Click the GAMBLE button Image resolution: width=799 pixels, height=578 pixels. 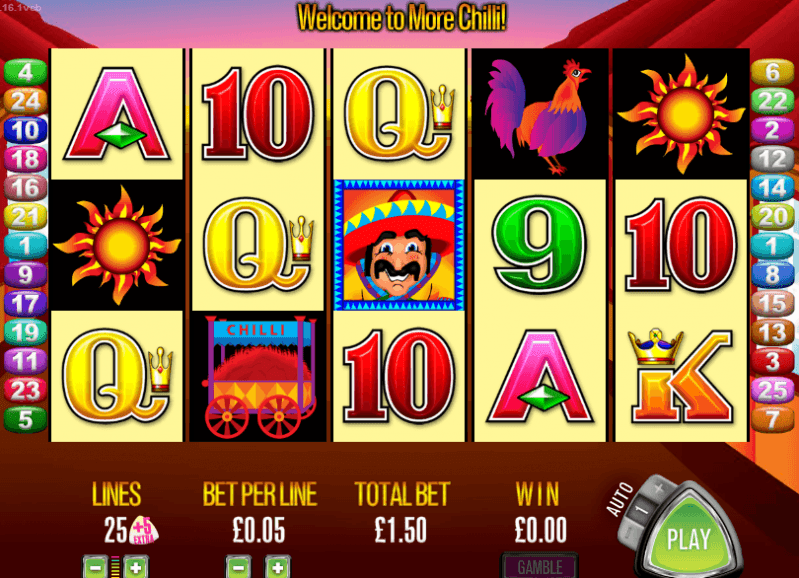pos(540,566)
